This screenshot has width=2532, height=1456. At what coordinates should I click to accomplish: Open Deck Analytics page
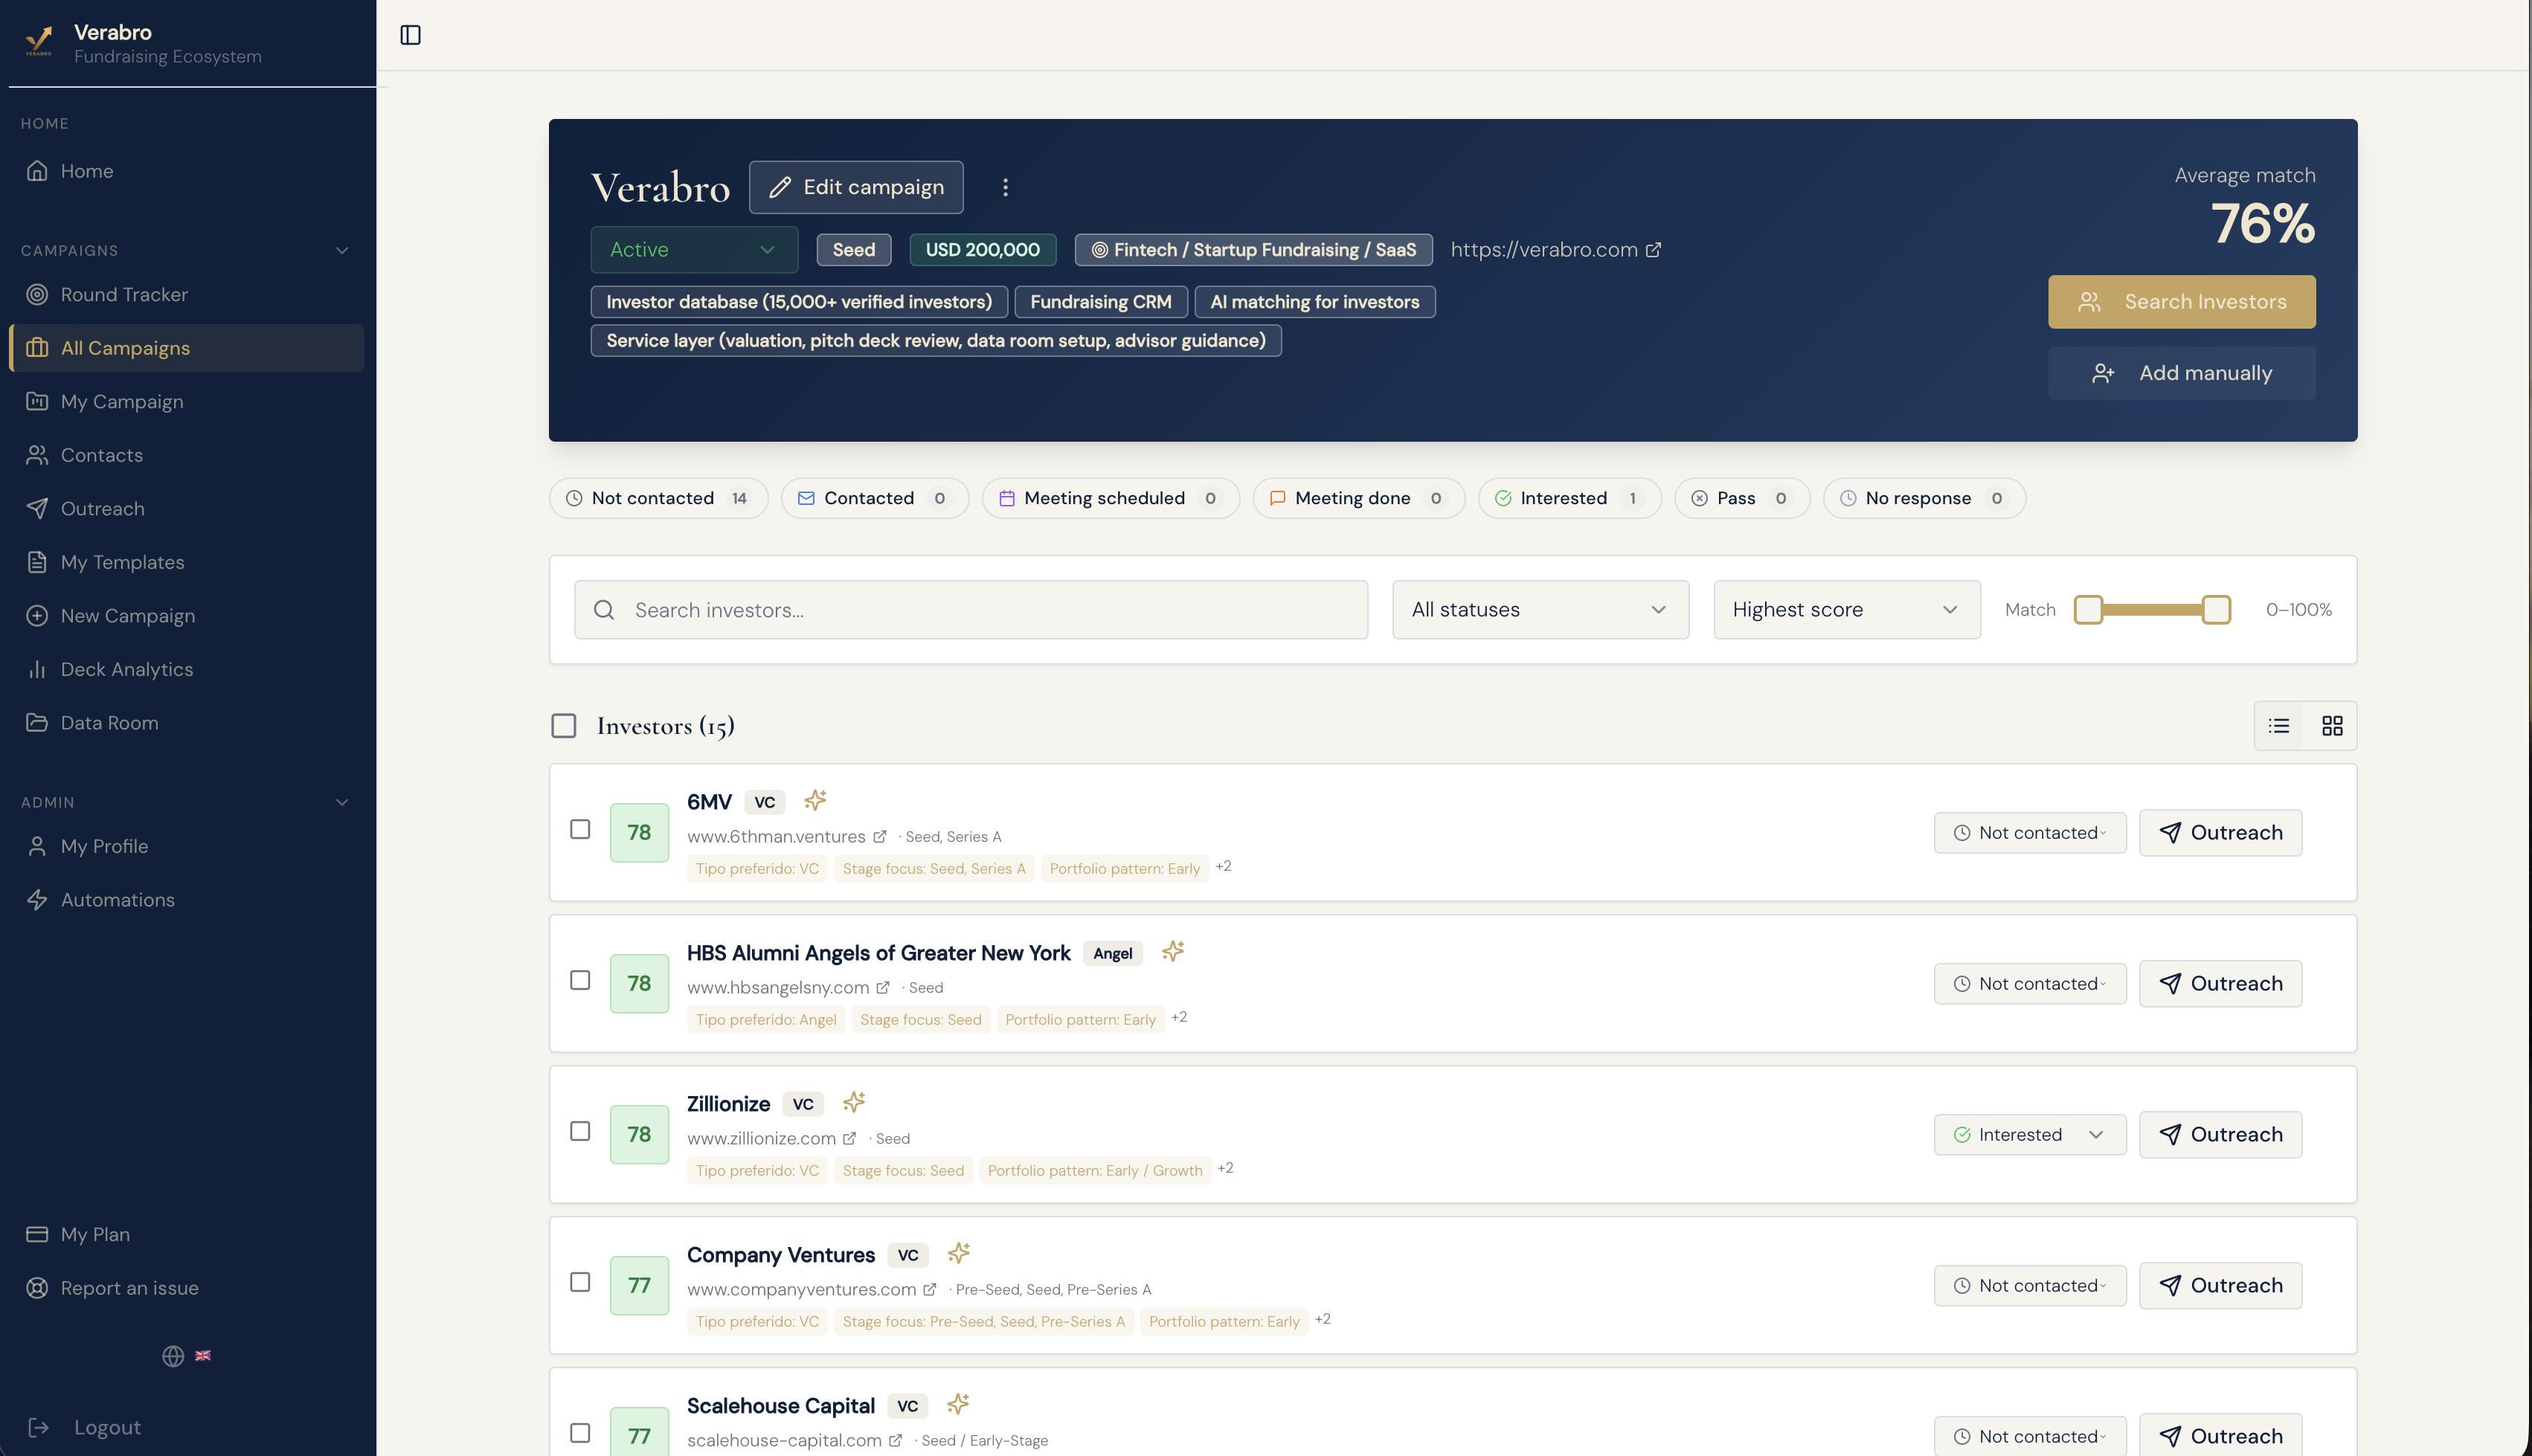tap(186, 670)
